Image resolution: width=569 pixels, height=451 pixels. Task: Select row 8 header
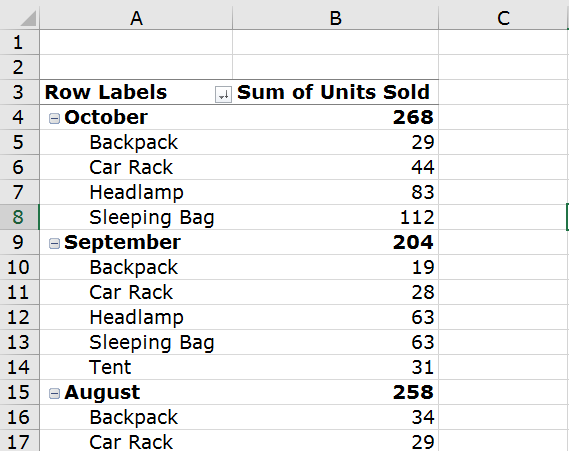point(19,217)
